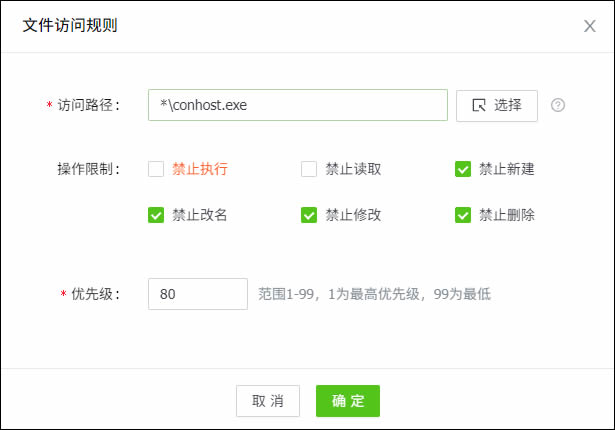Close the 文件访问规则 dialog
Viewport: 615px width, 430px height.
coord(590,26)
